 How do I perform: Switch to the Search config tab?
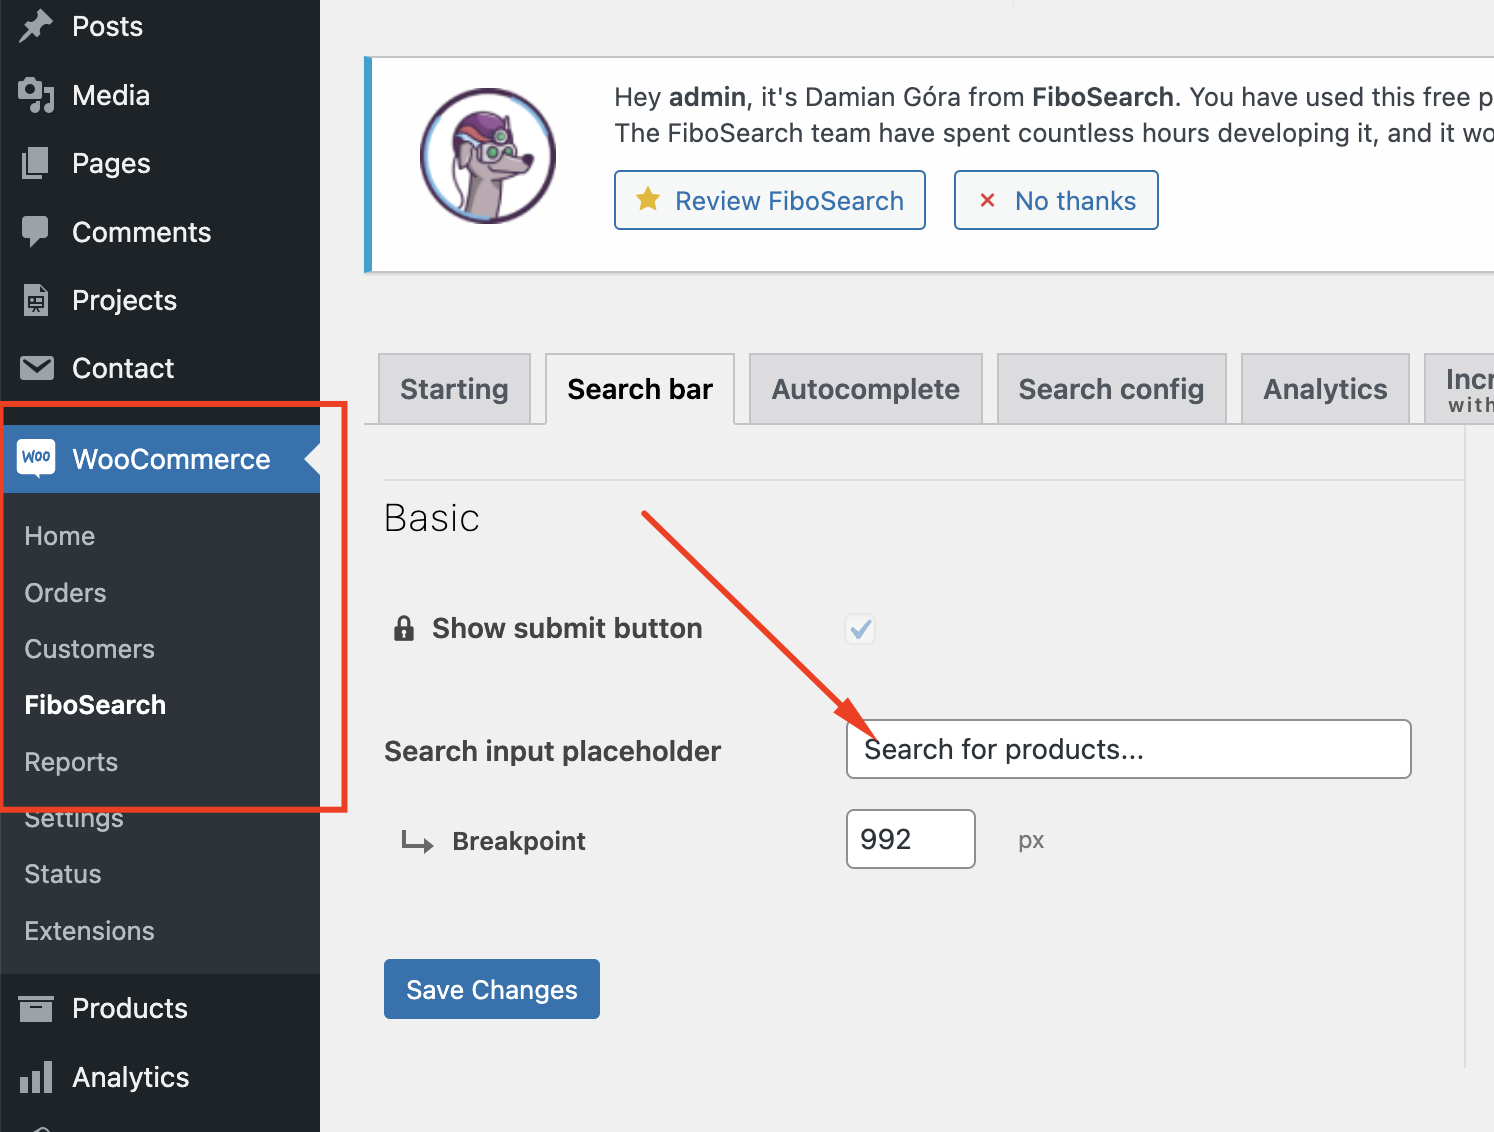point(1111,389)
